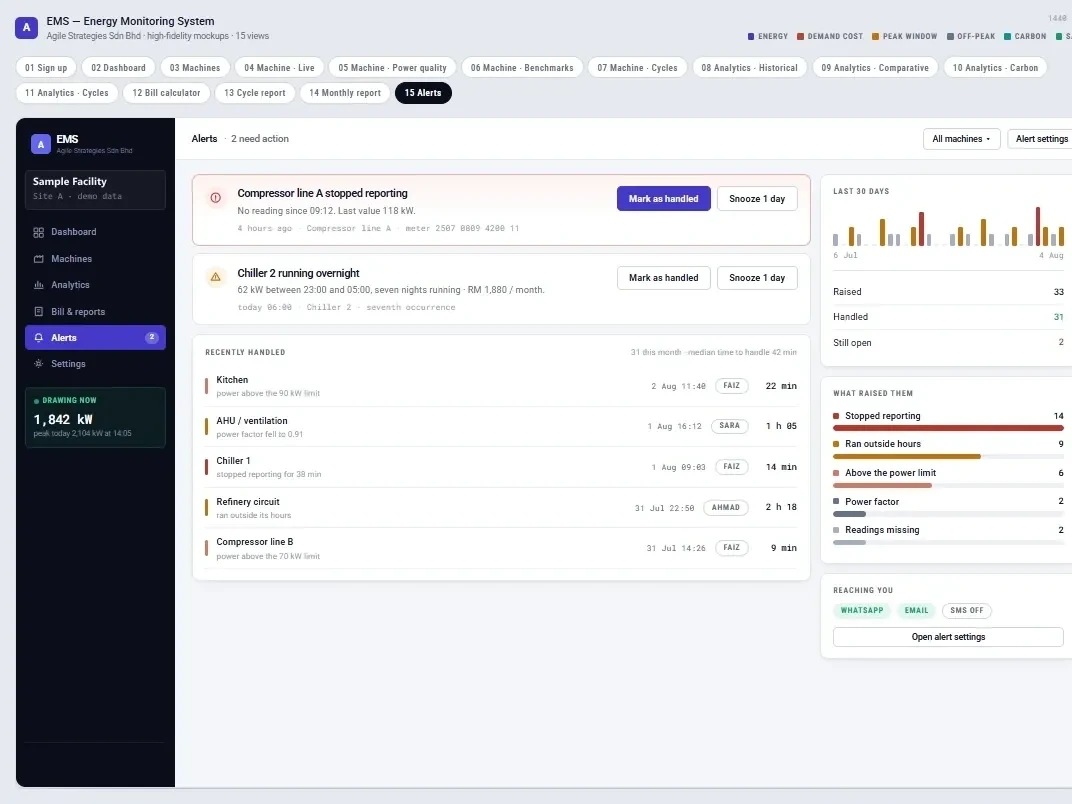Mark Chiller 2 overnight alert as handled

coord(663,278)
